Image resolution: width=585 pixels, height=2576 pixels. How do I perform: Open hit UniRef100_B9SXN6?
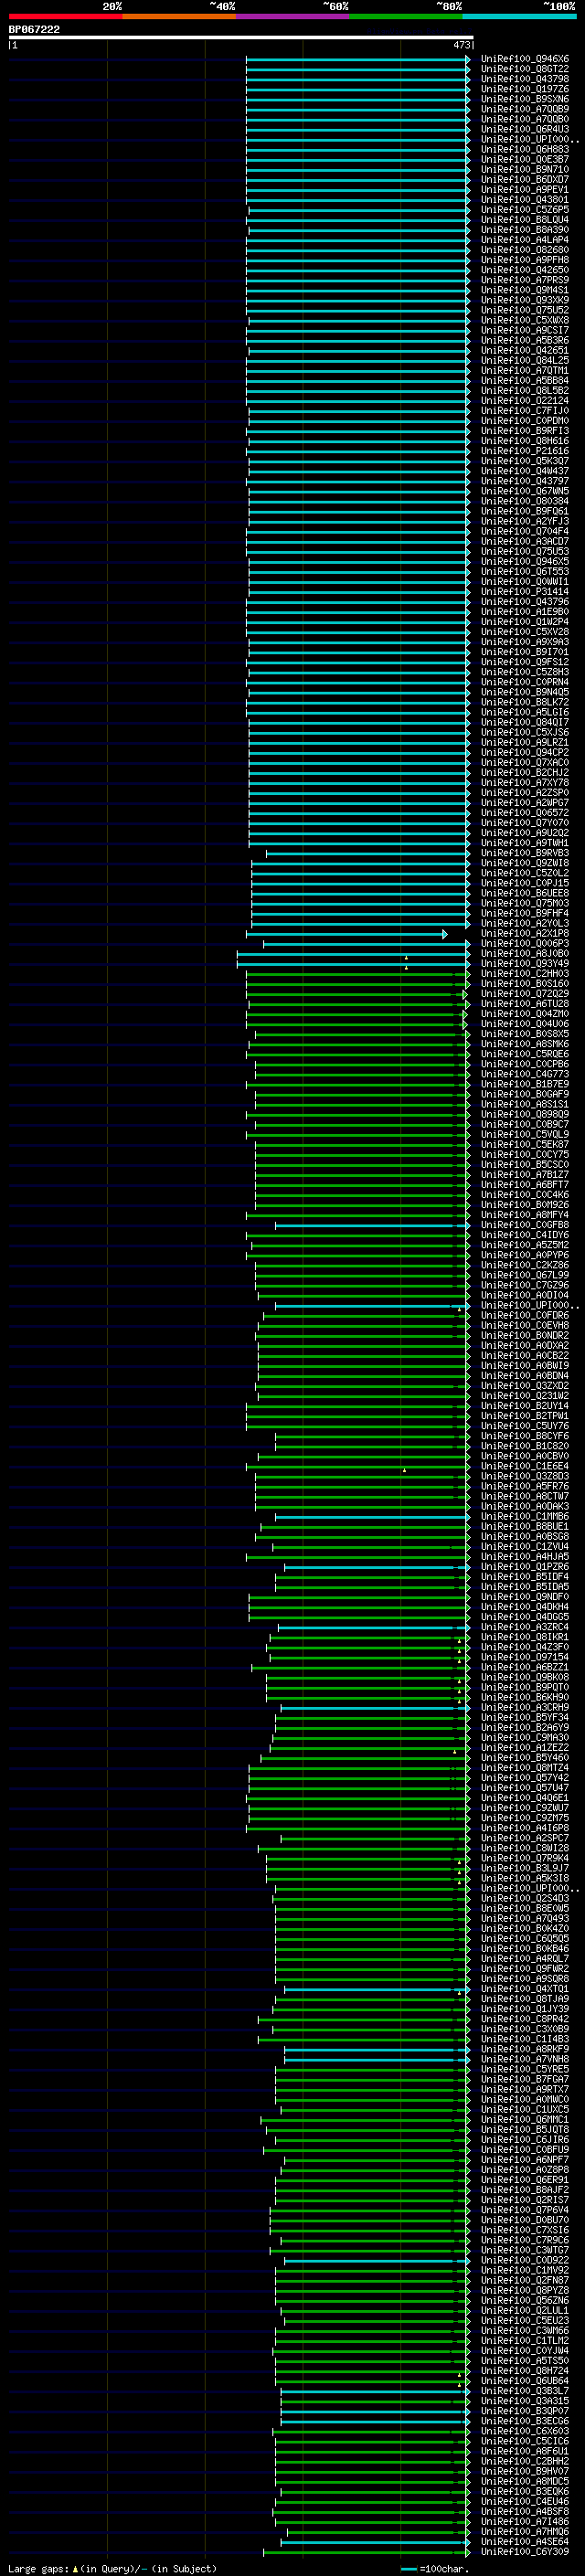(525, 99)
